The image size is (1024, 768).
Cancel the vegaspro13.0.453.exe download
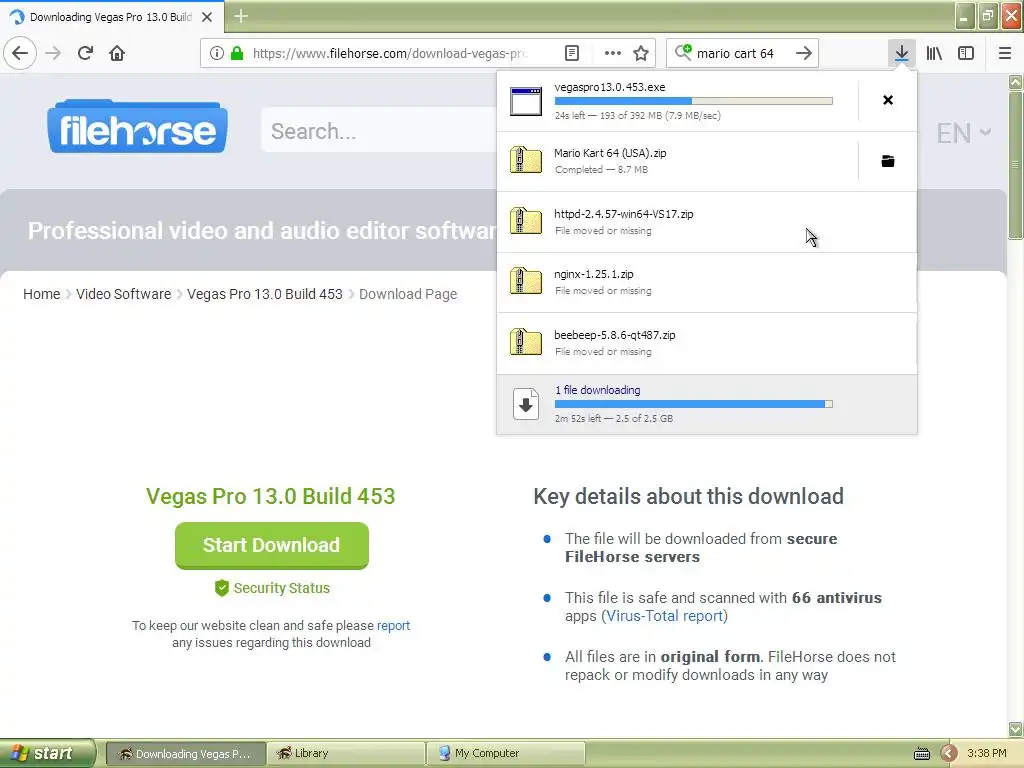(888, 100)
